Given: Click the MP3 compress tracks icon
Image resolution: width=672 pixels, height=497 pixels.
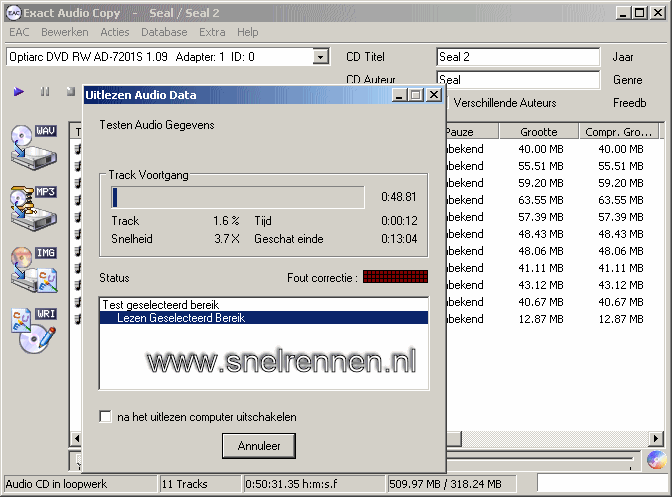Looking at the screenshot, I should point(33,208).
